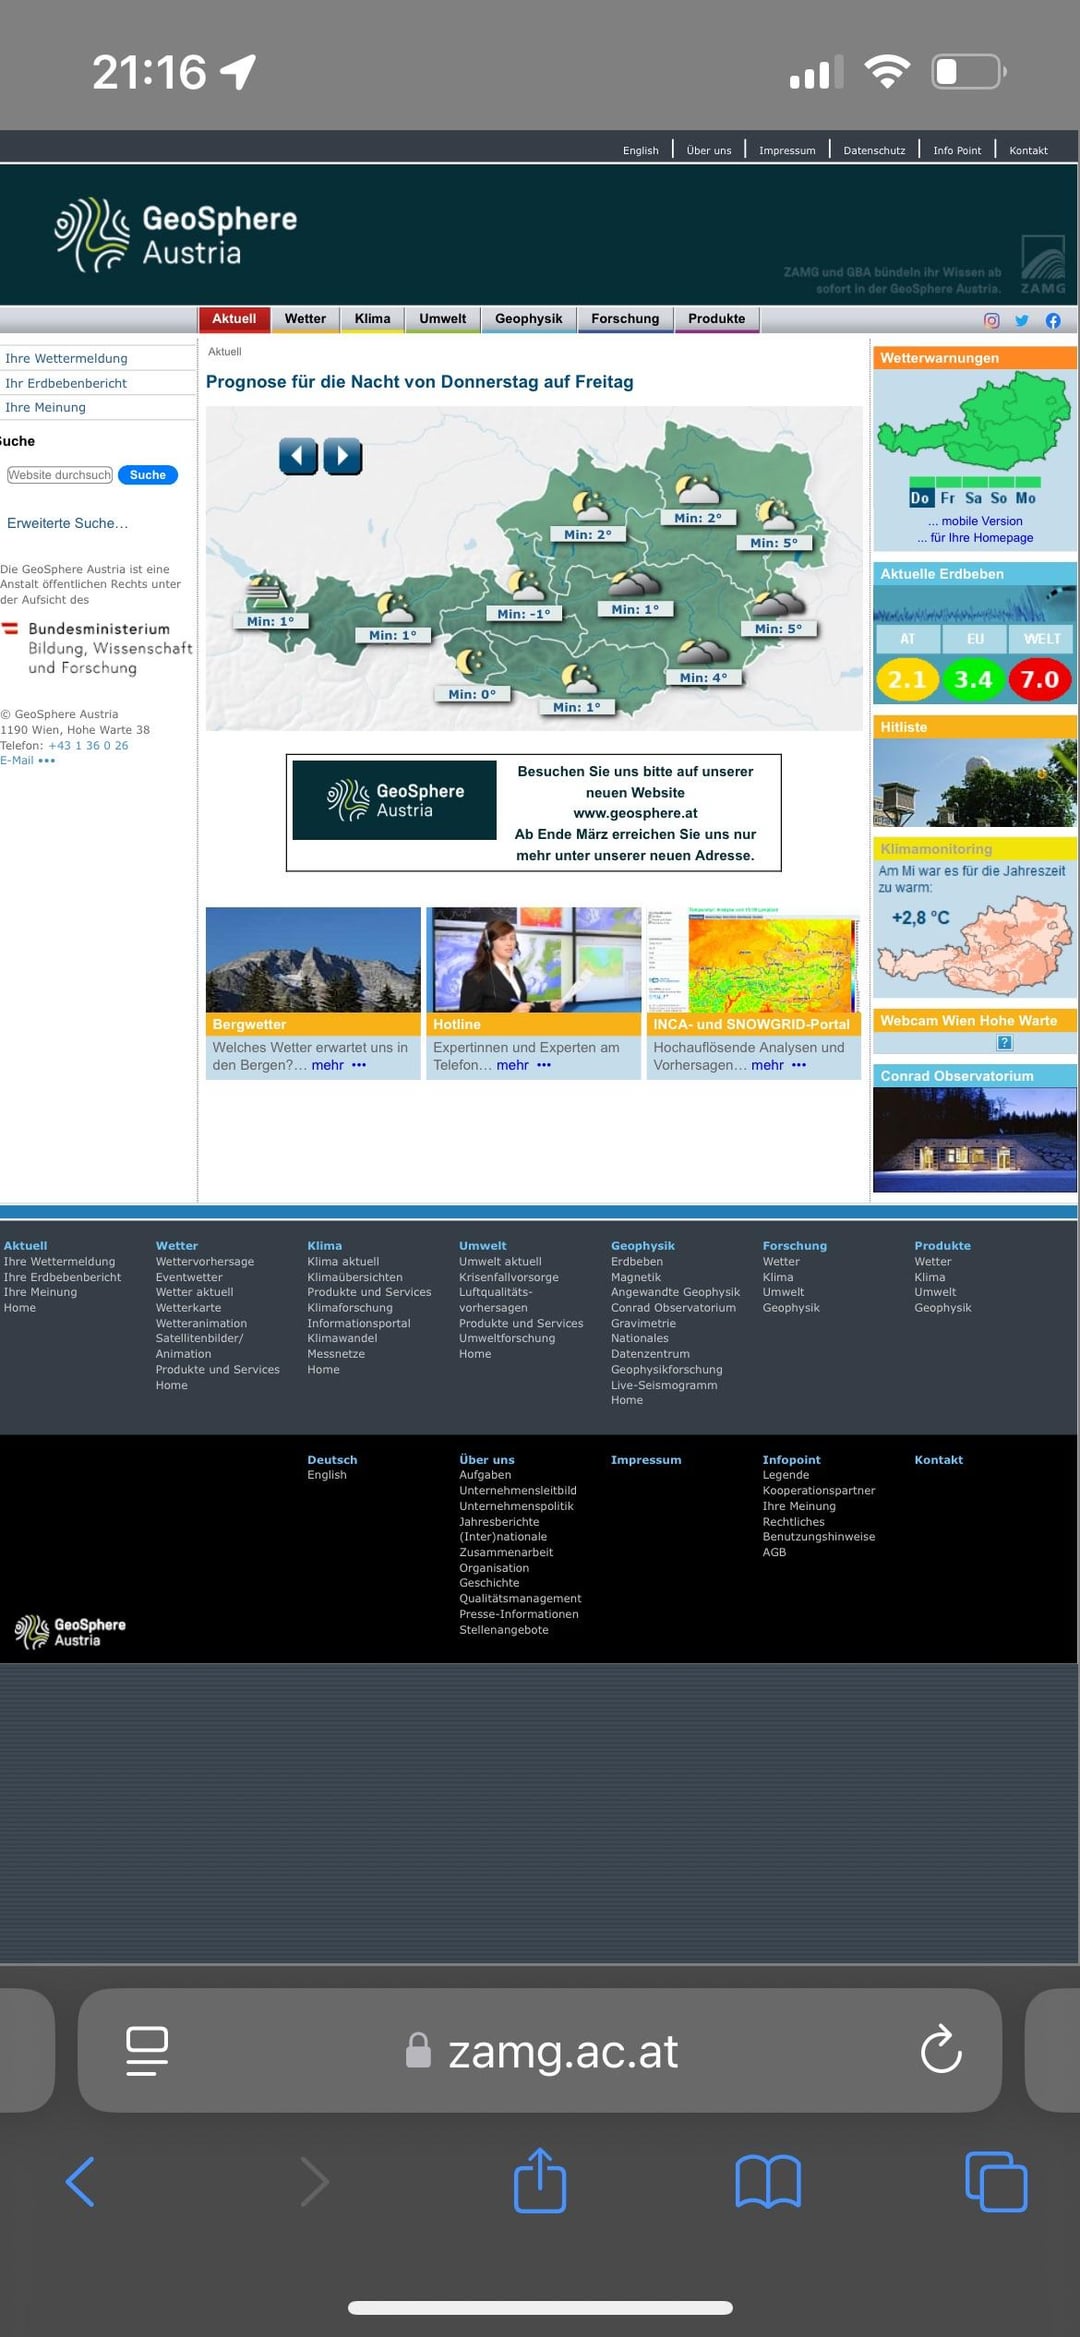
Task: Focus the Website durchsuchen search field
Action: click(60, 475)
